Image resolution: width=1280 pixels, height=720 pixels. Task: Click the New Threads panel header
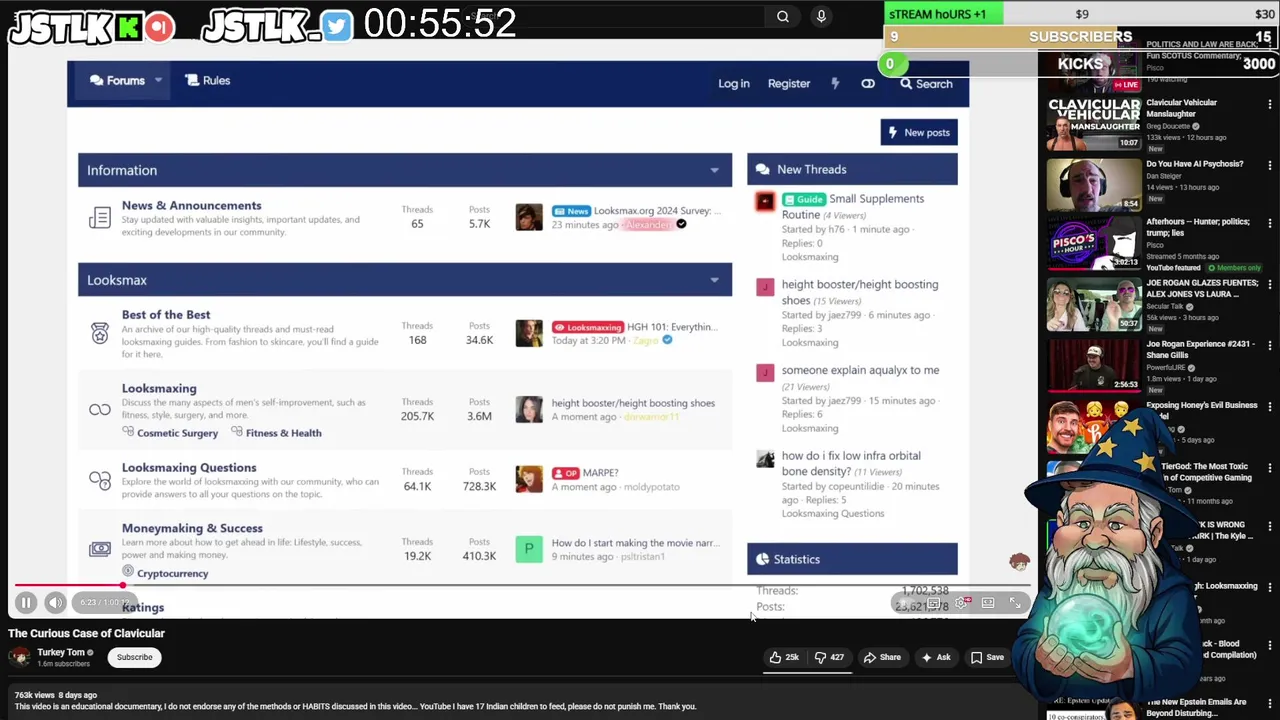click(852, 170)
